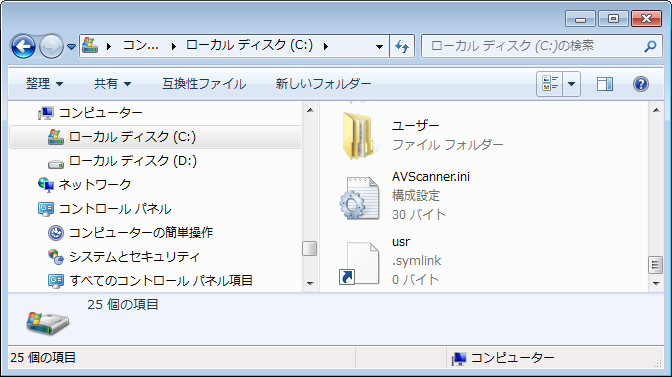Click the D: drive icon in tree
The width and height of the screenshot is (672, 377).
[x=55, y=164]
